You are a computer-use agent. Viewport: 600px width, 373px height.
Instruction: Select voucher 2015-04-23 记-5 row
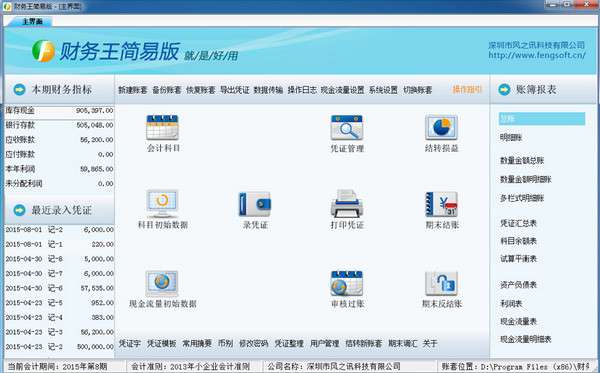pyautogui.click(x=59, y=303)
